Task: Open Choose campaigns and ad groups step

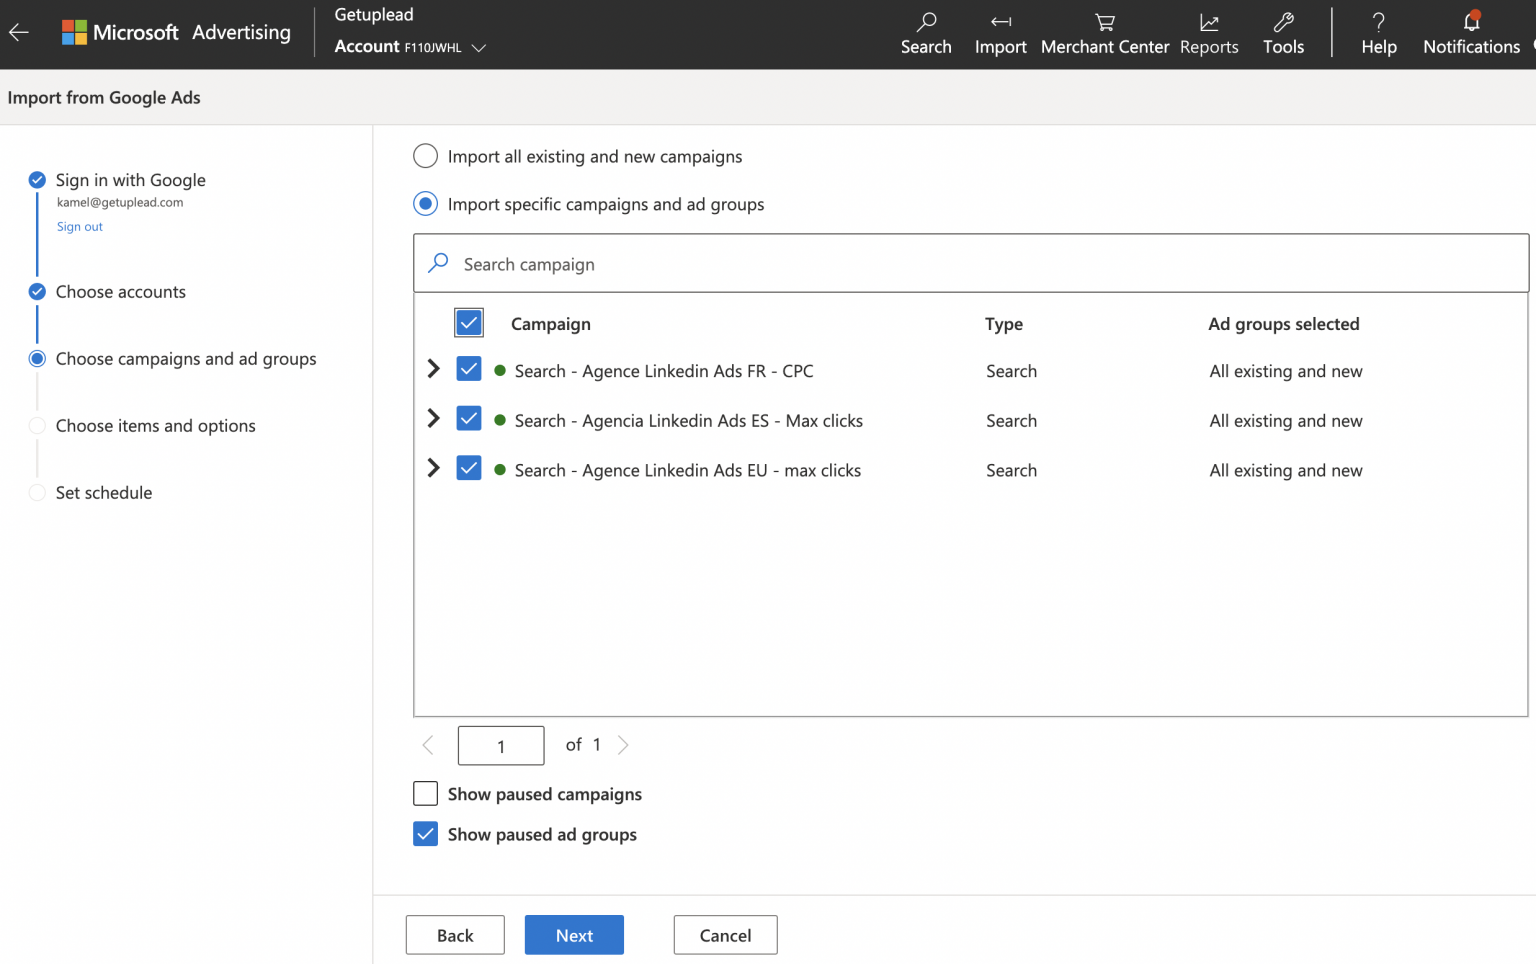Action: pyautogui.click(x=186, y=359)
